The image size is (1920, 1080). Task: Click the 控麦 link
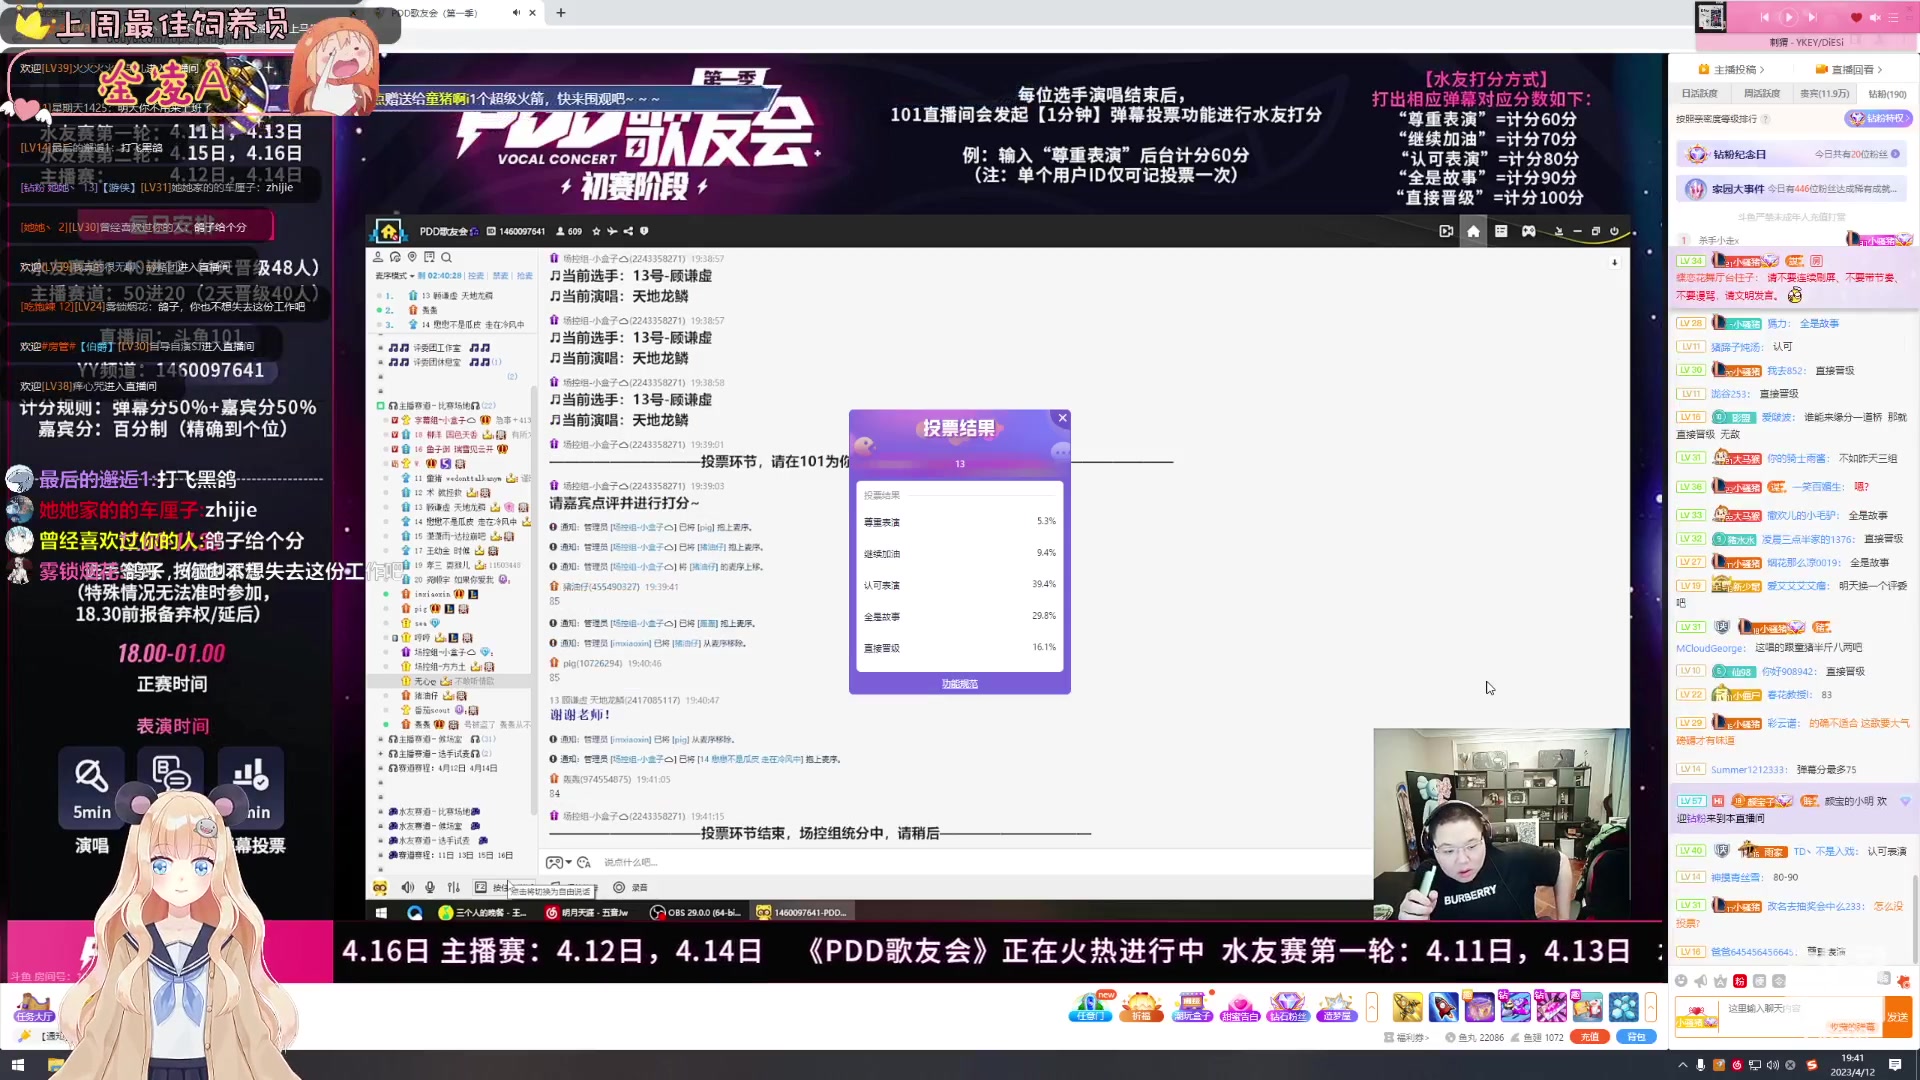475,275
